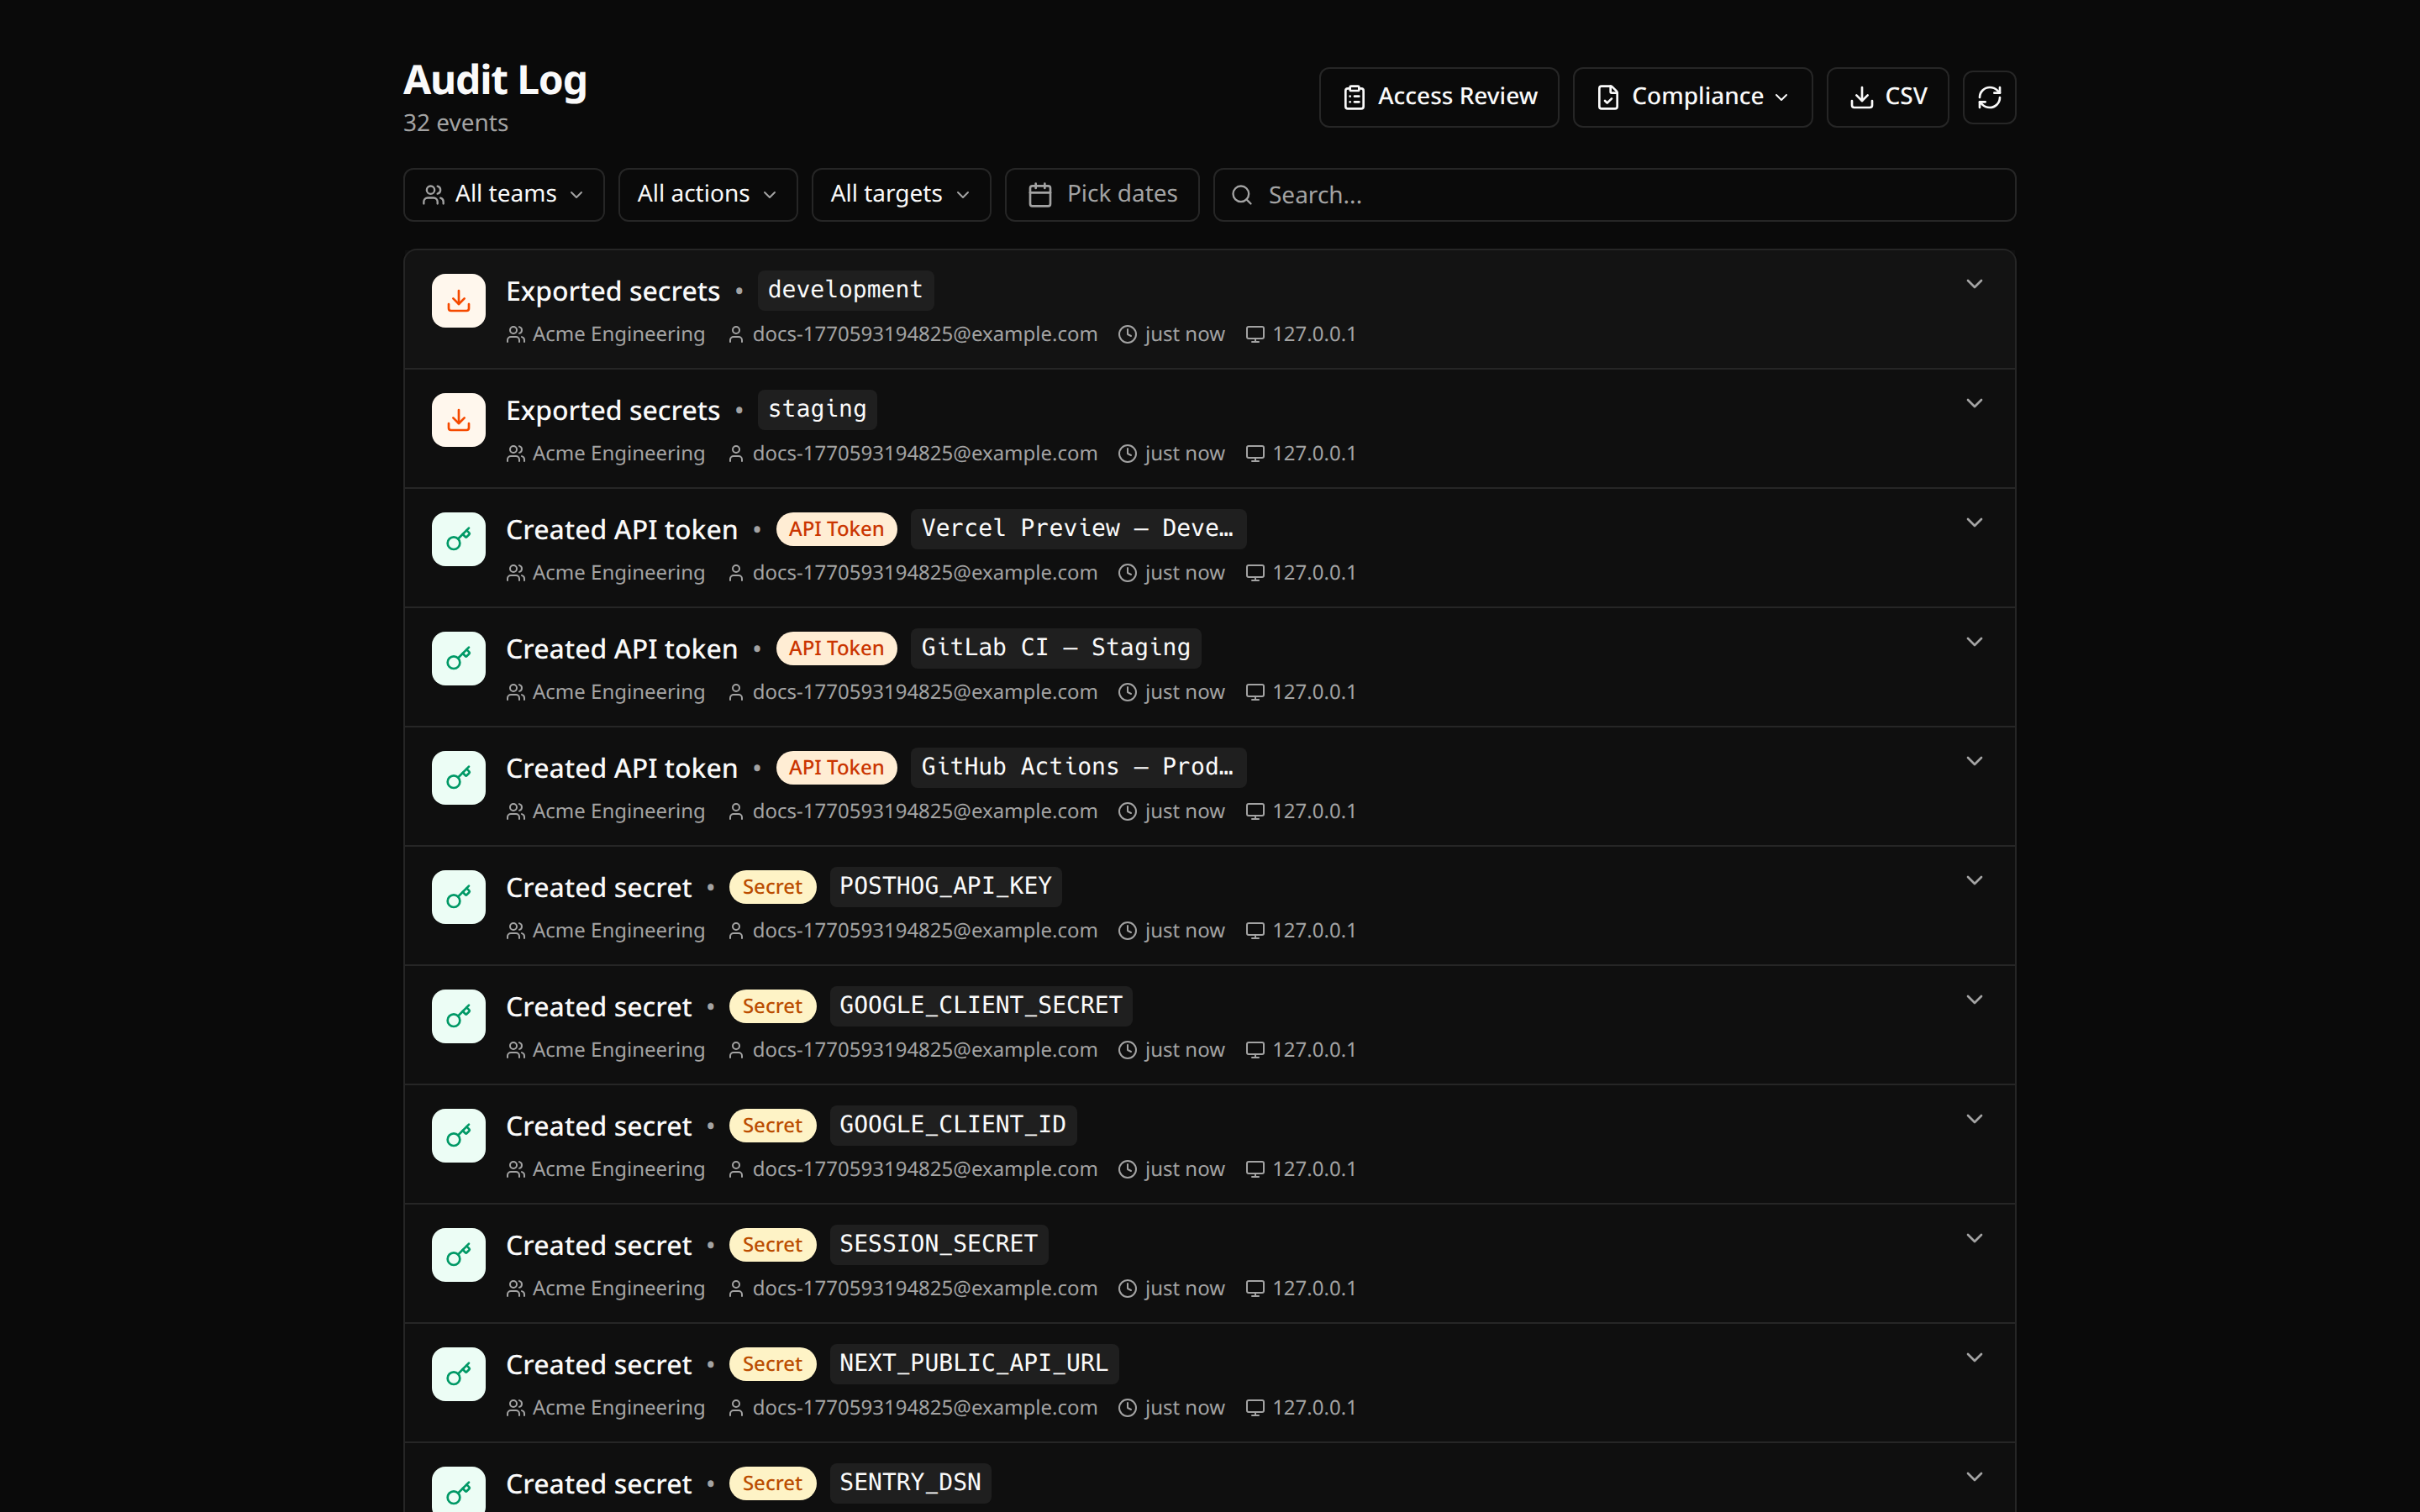Select the Pick dates filter
Screen dimensions: 2420x1512
(x=1101, y=194)
